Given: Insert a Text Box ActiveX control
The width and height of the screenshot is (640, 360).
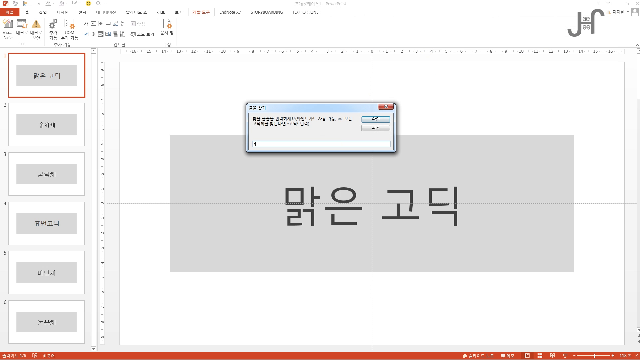Looking at the screenshot, I should coord(93,24).
